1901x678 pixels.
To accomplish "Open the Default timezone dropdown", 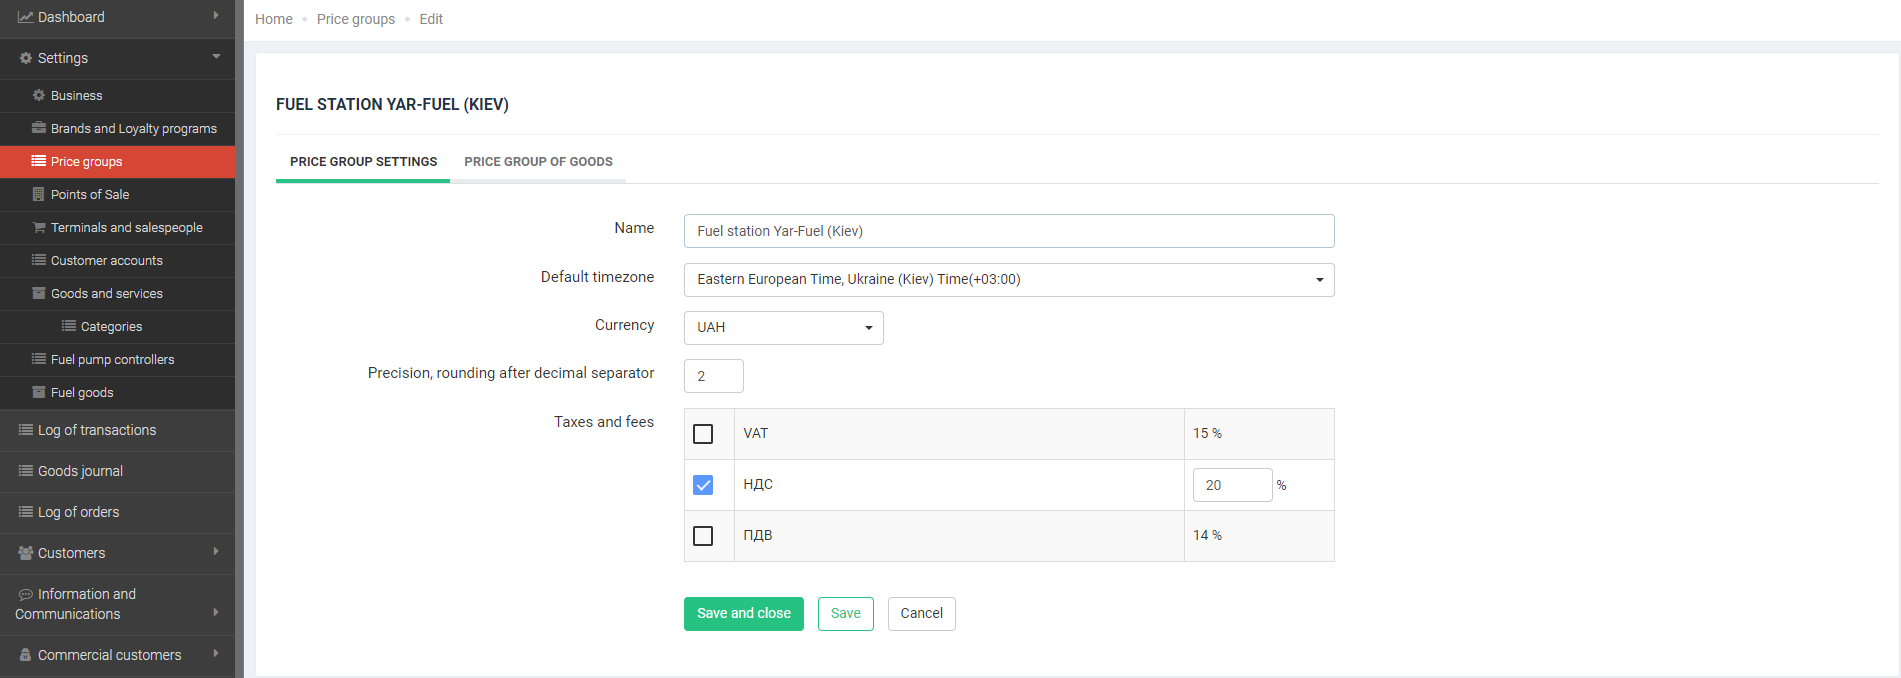I will 1008,280.
